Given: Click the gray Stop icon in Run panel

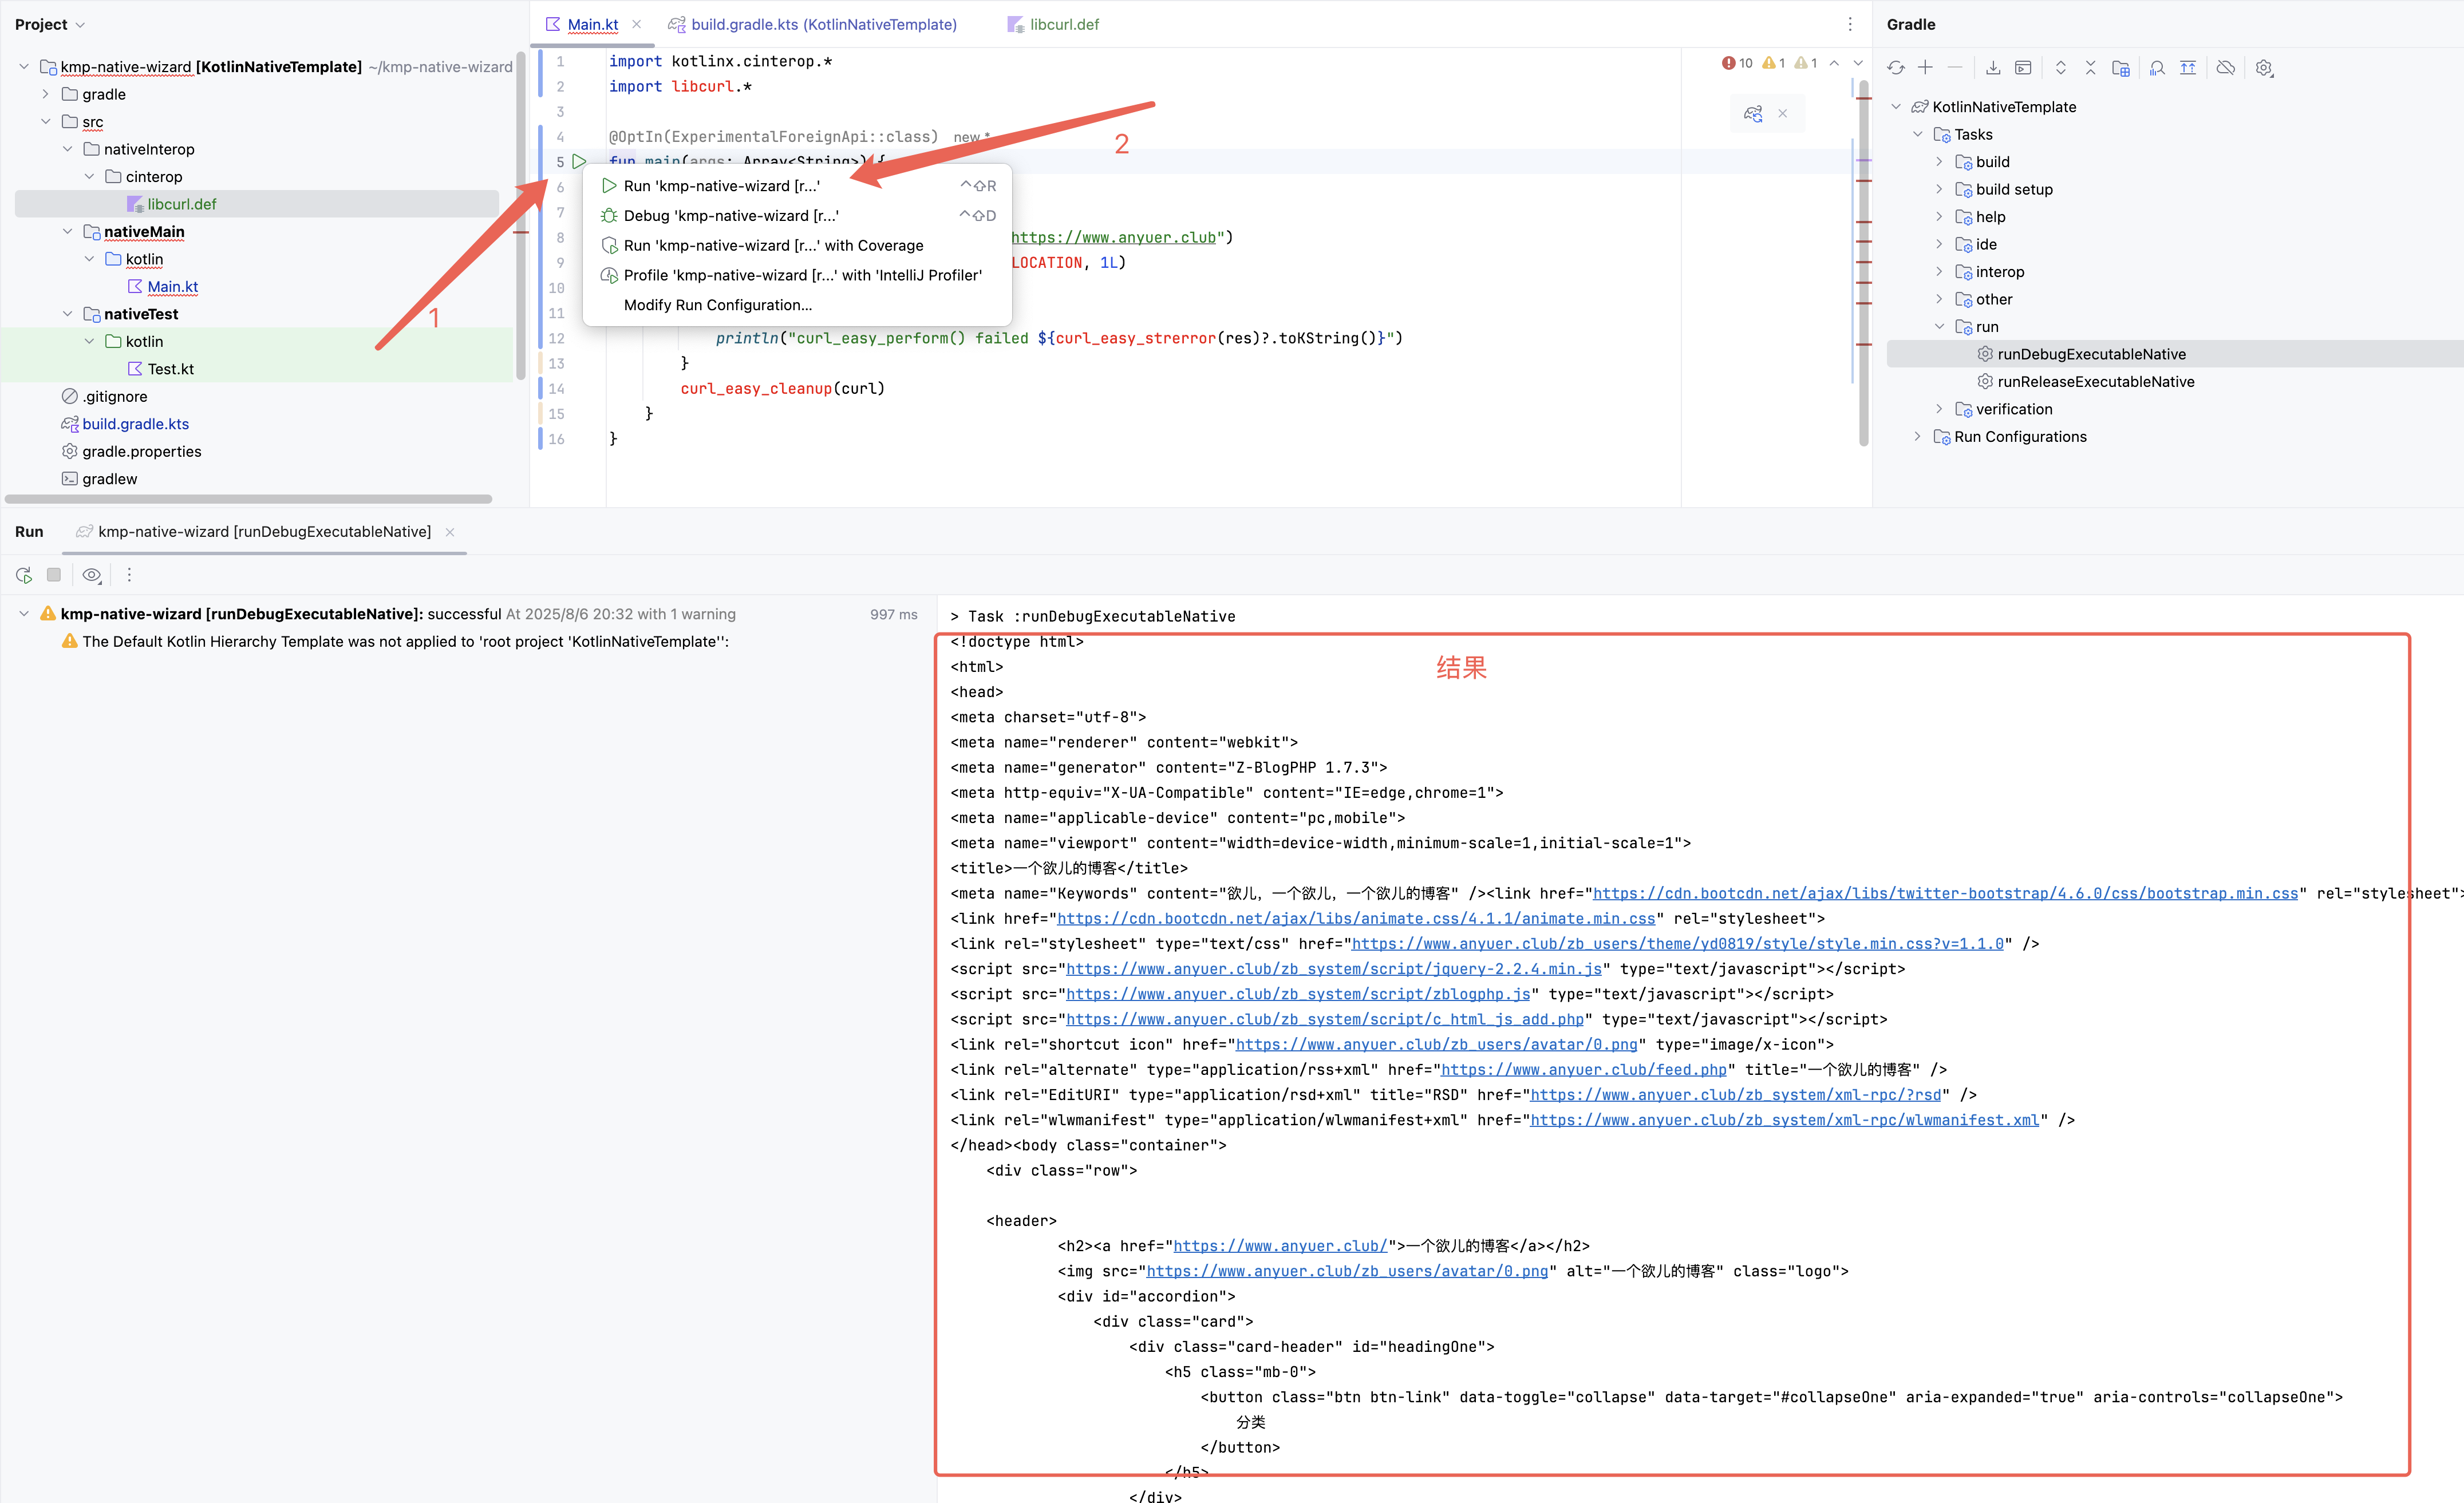Looking at the screenshot, I should (x=54, y=575).
